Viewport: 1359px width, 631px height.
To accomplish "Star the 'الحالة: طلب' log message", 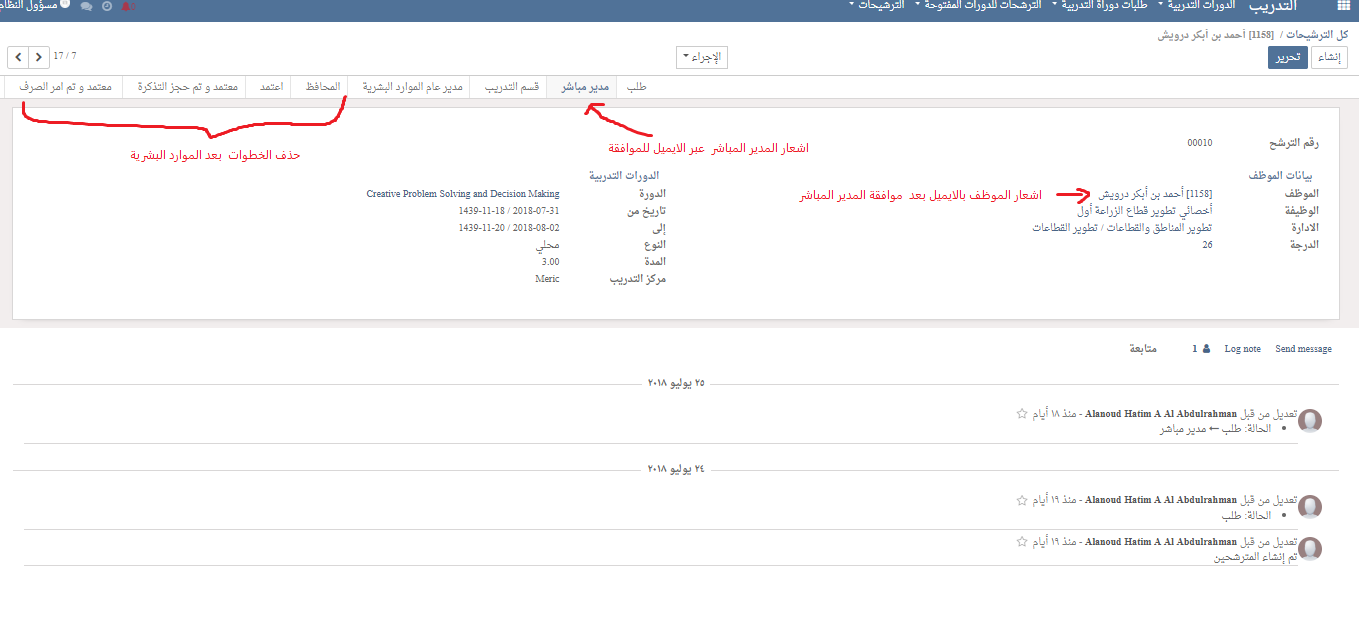I will tap(1022, 500).
